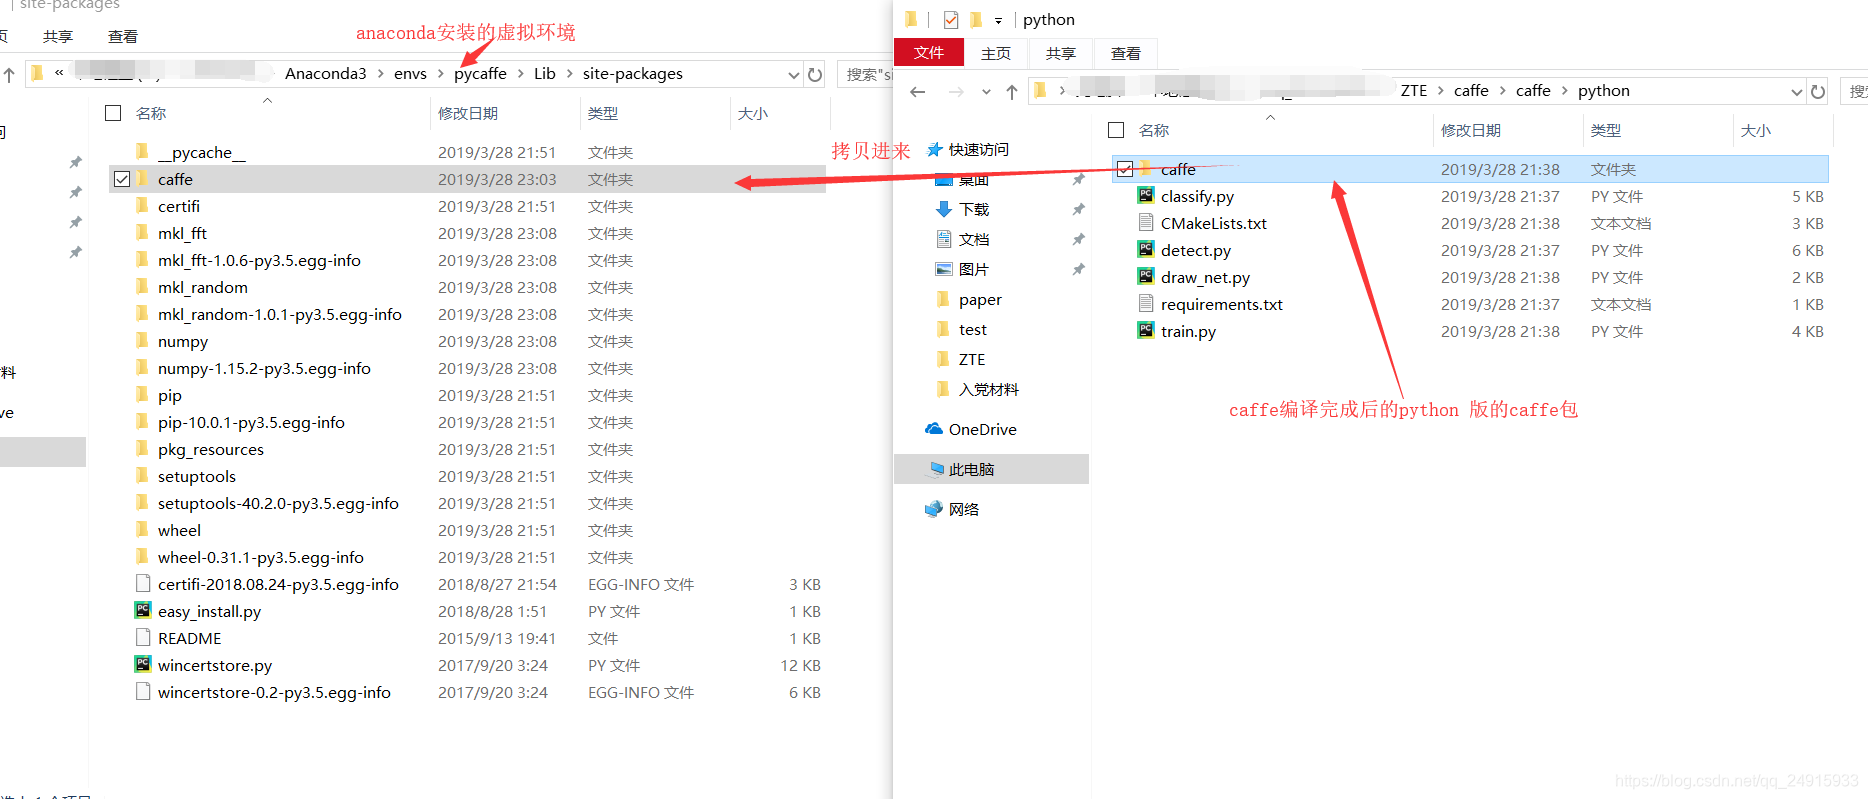Image resolution: width=1868 pixels, height=799 pixels.
Task: Open 主页 tab in python window
Action: pyautogui.click(x=996, y=53)
